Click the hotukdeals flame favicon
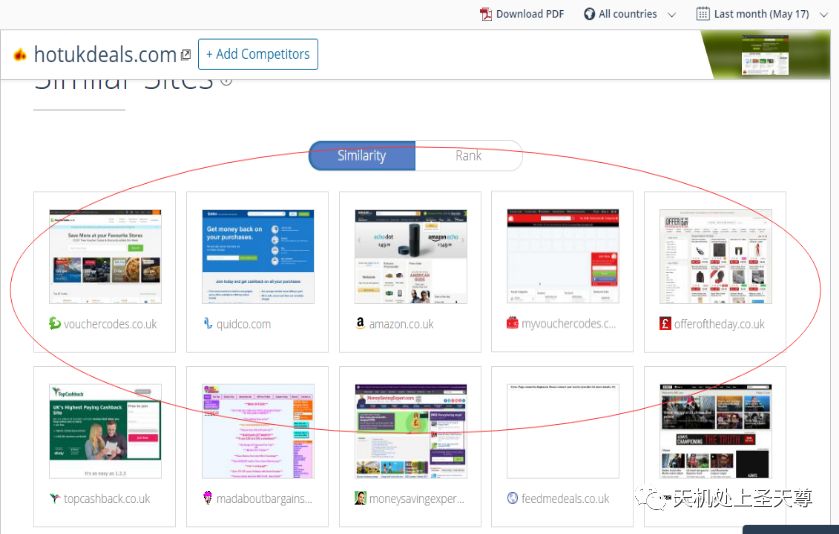This screenshot has height=534, width=839. pos(20,54)
